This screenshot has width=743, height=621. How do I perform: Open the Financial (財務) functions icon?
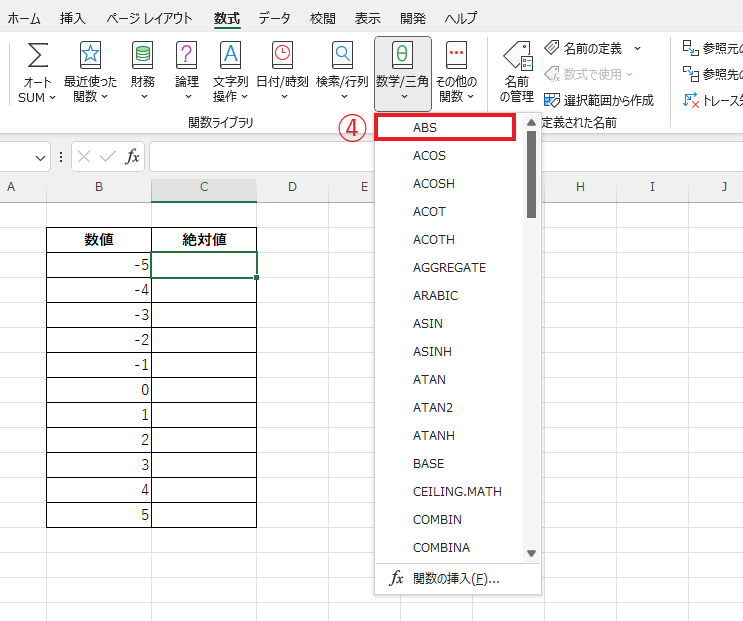tap(143, 56)
